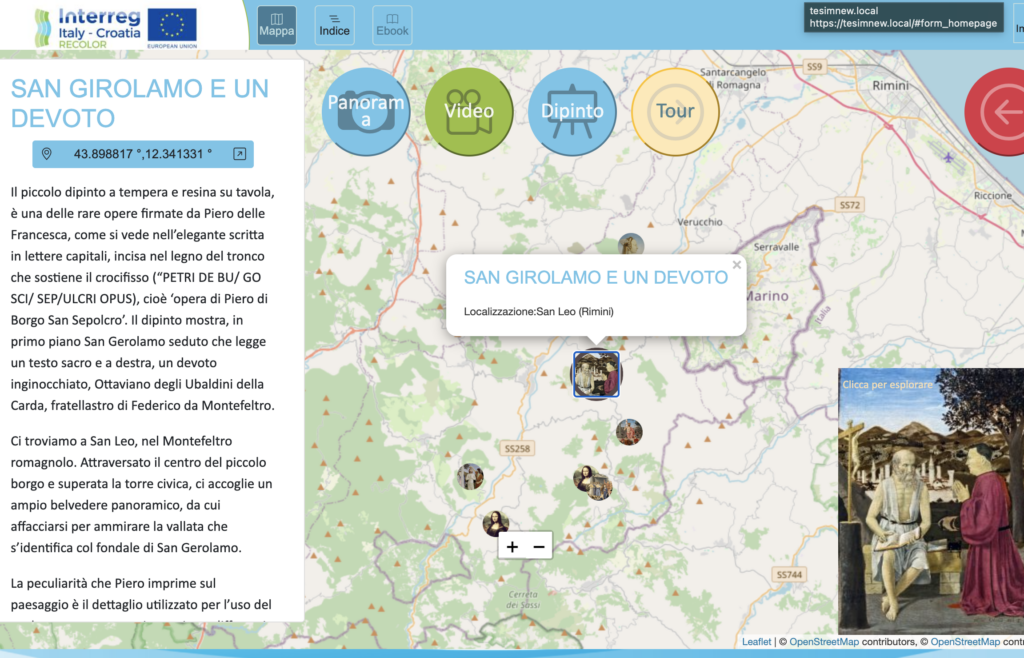This screenshot has width=1024, height=658.
Task: Select the Mona Lisa marker overlapping another marker
Action: 585,478
